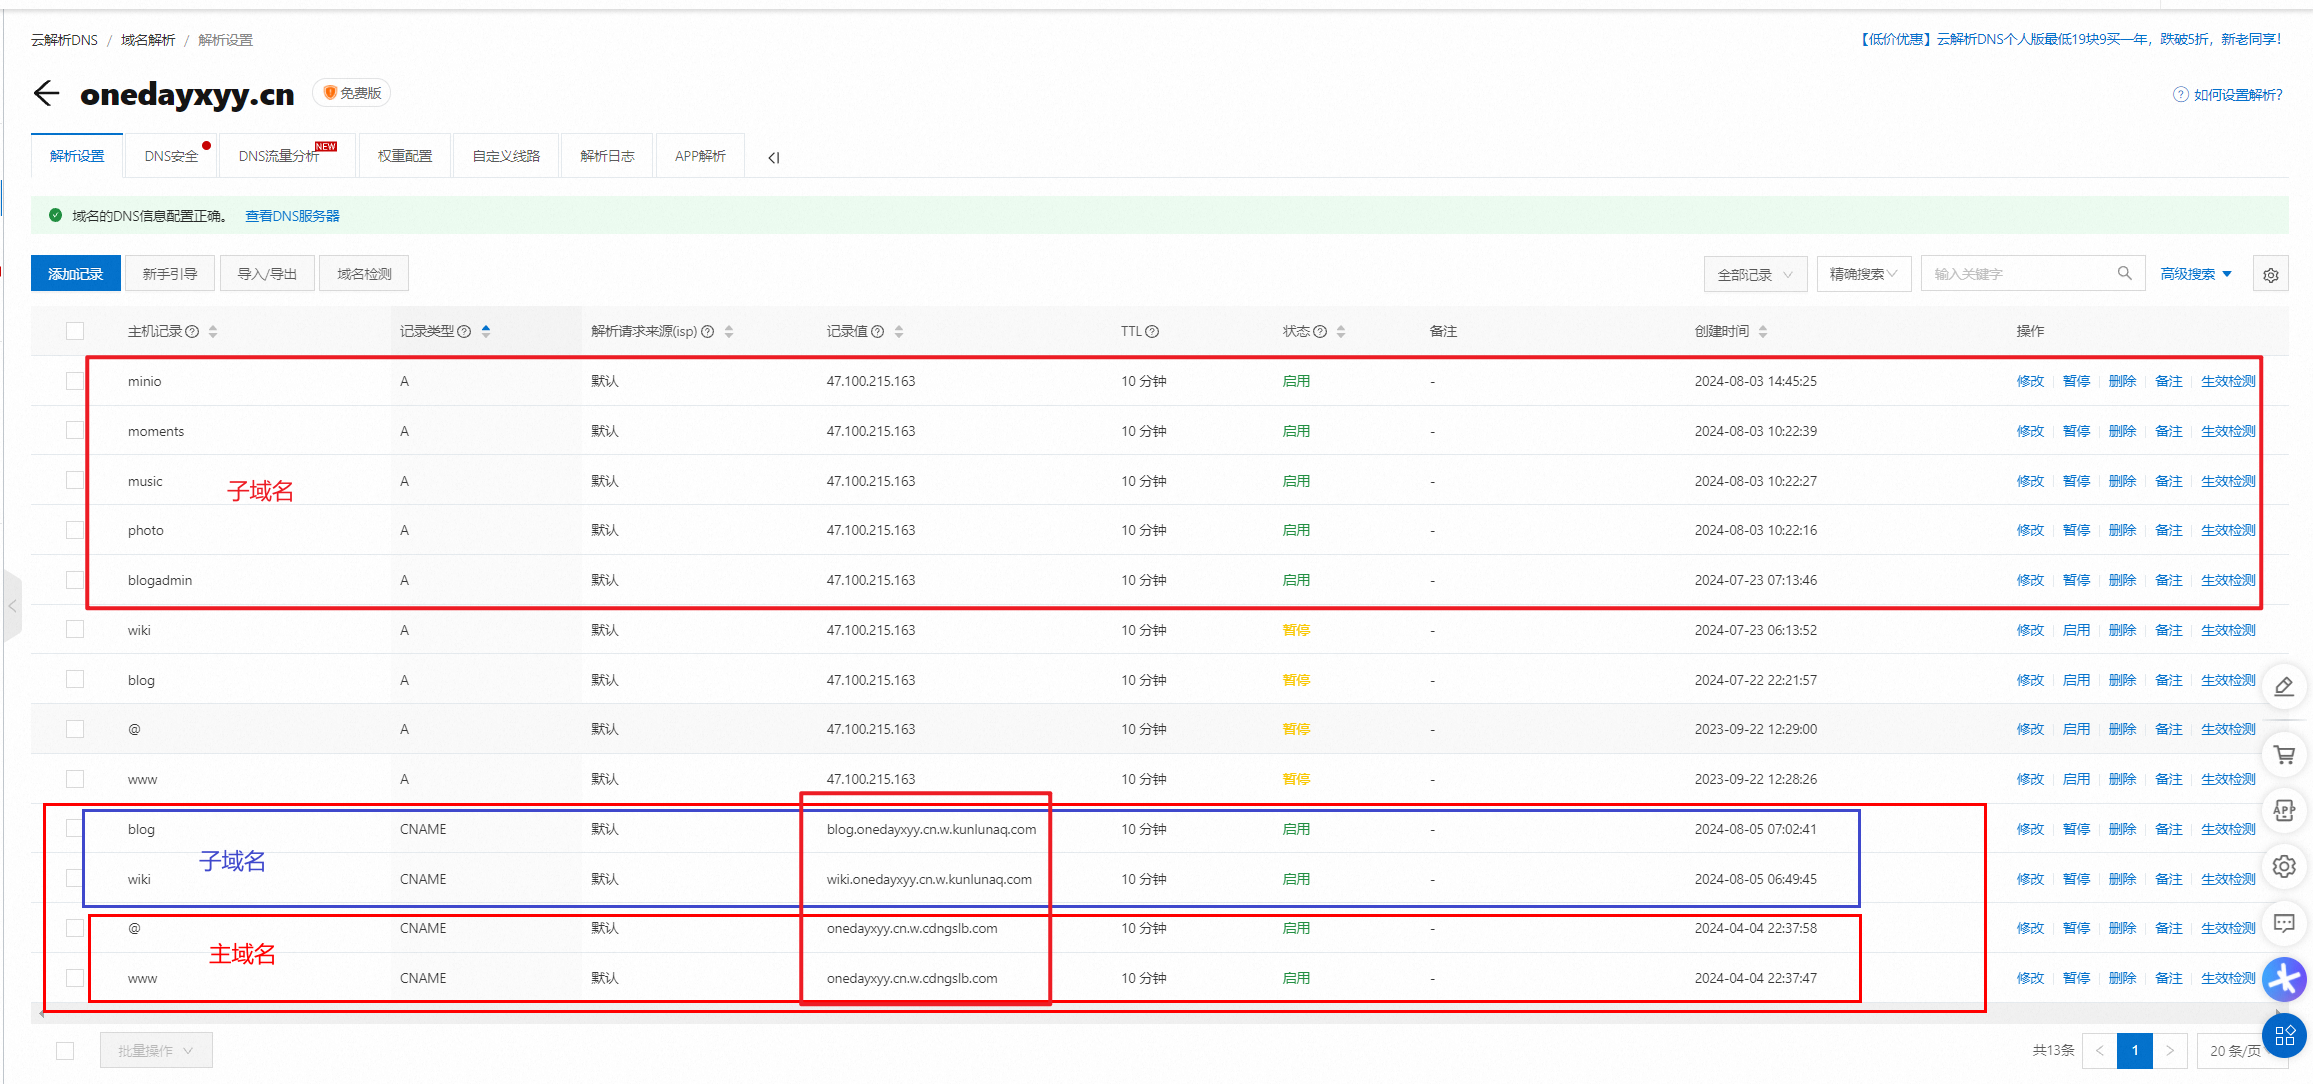Image resolution: width=2313 pixels, height=1084 pixels.
Task: Click 删除 for the photo record
Action: [2122, 530]
